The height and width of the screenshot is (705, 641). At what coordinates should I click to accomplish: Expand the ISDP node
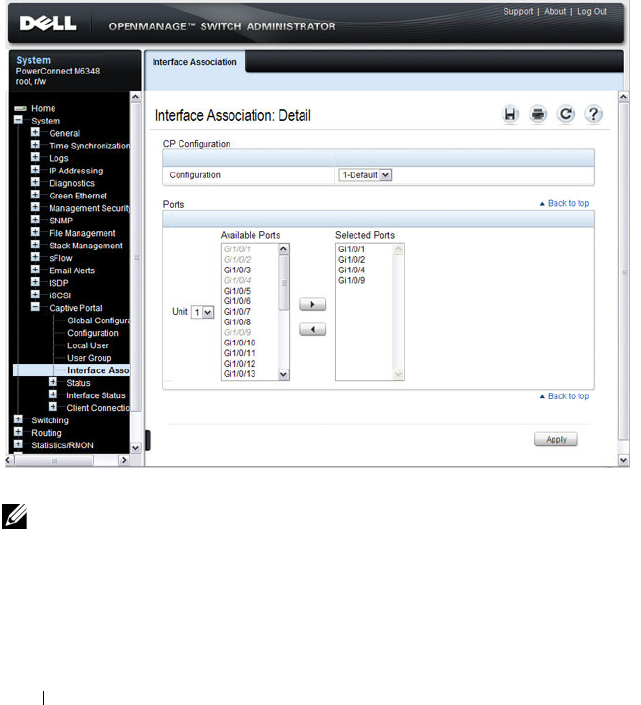(35, 282)
